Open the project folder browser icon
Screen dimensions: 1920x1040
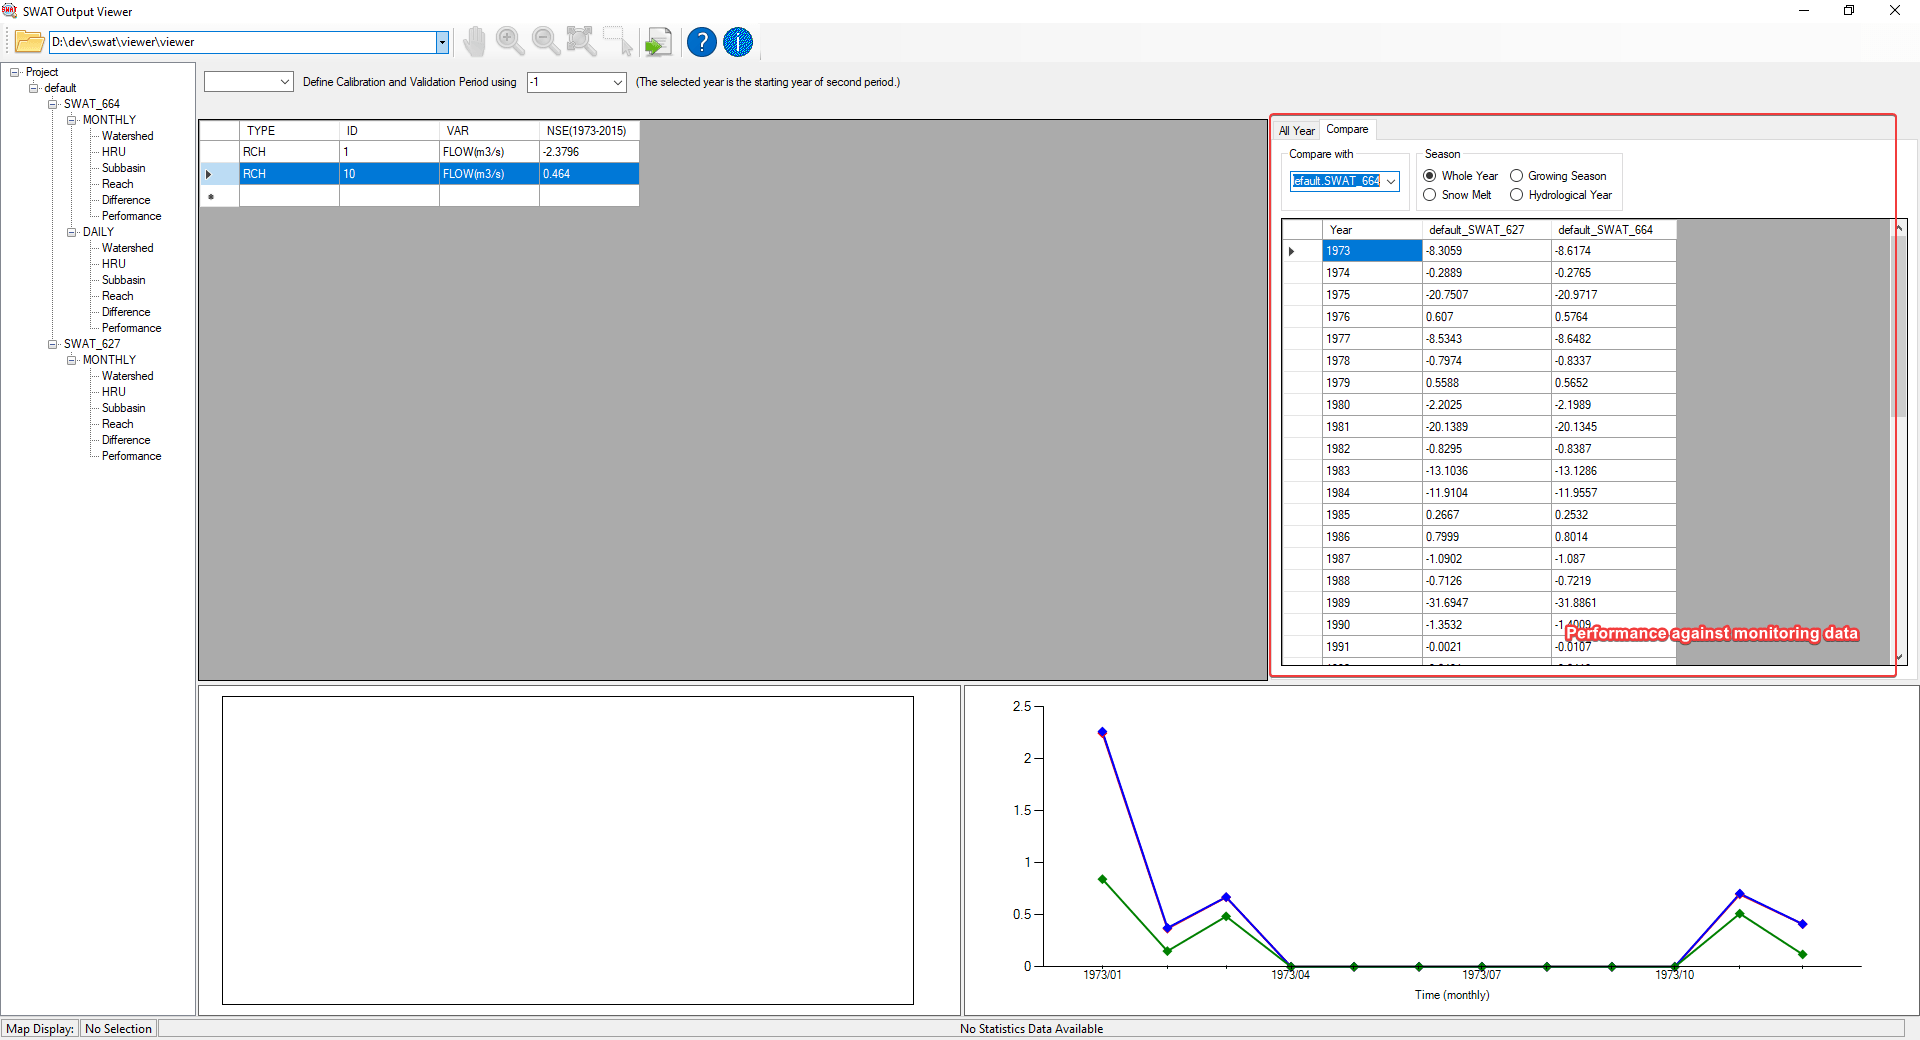29,42
